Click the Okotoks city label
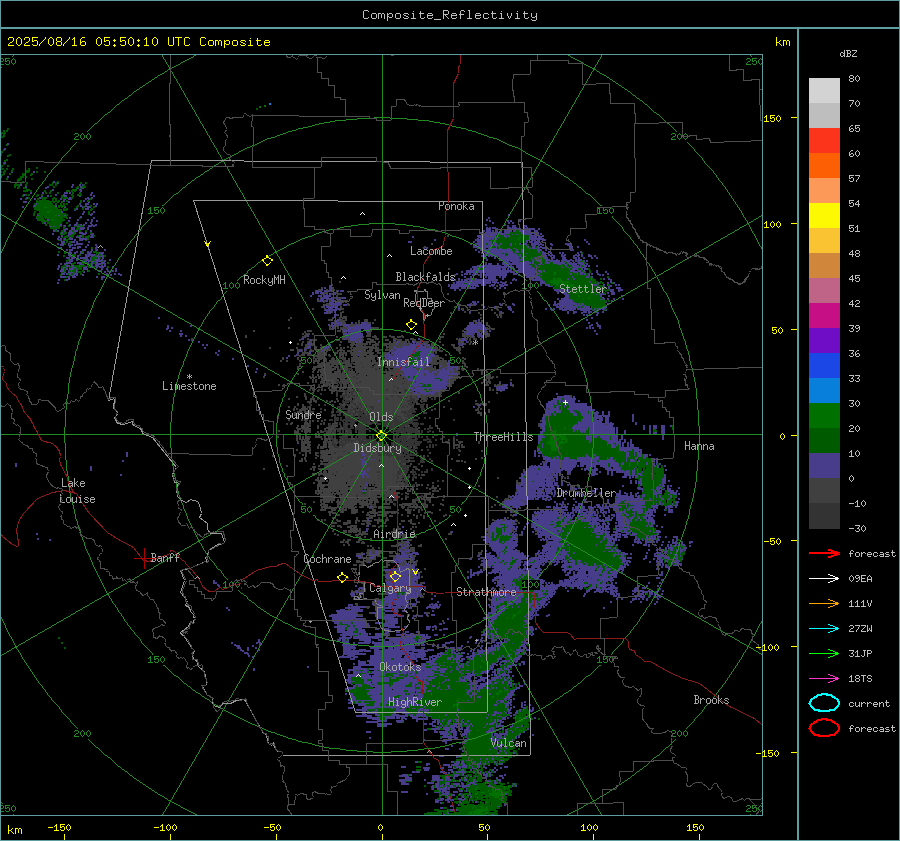Viewport: 900px width, 841px height. (400, 667)
